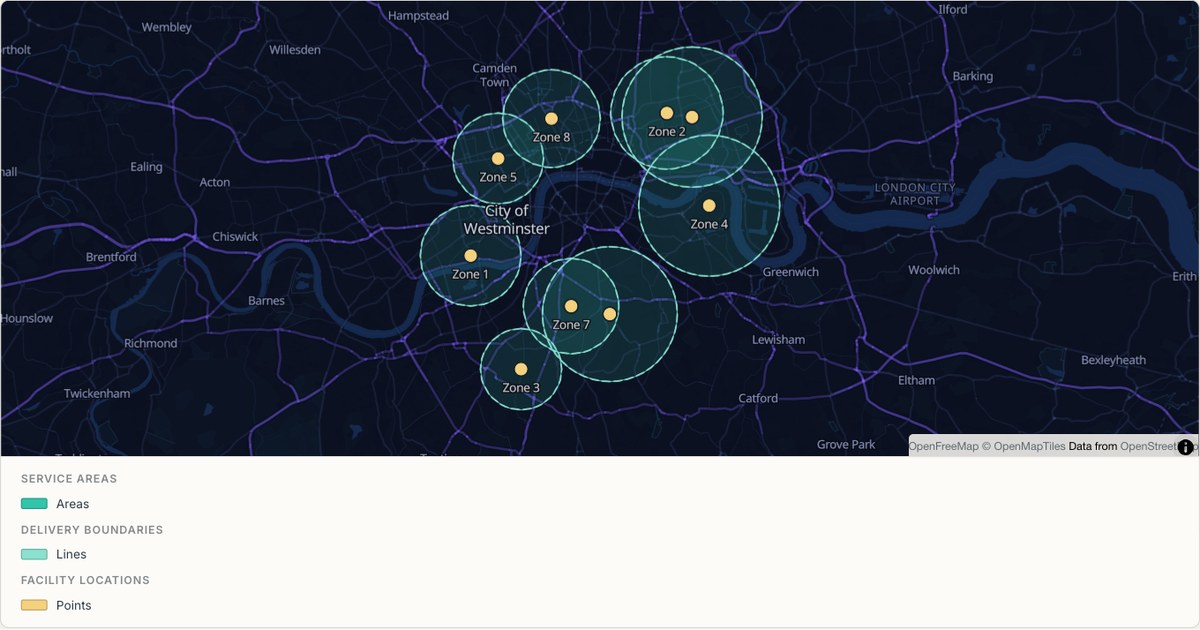Image resolution: width=1200 pixels, height=630 pixels.
Task: Pick the facility point marker above Zone 1
Action: tap(471, 256)
